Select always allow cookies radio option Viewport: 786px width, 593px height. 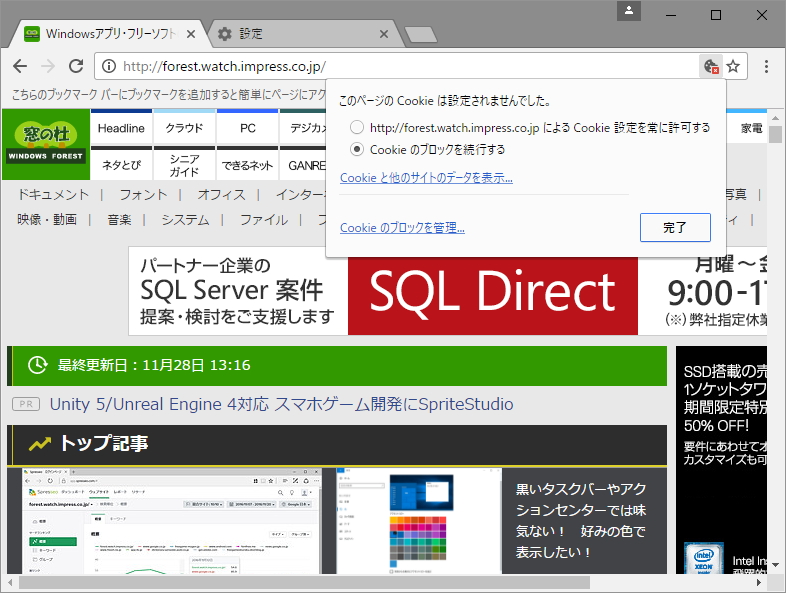pyautogui.click(x=357, y=127)
